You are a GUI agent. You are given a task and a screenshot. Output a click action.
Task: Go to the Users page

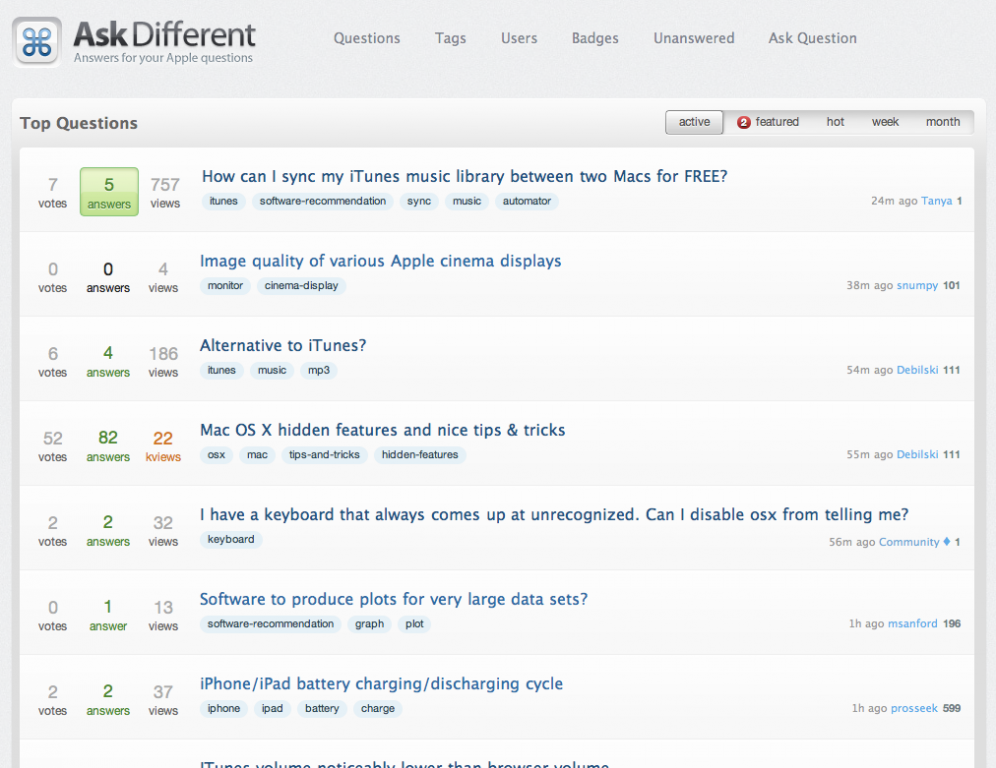519,38
